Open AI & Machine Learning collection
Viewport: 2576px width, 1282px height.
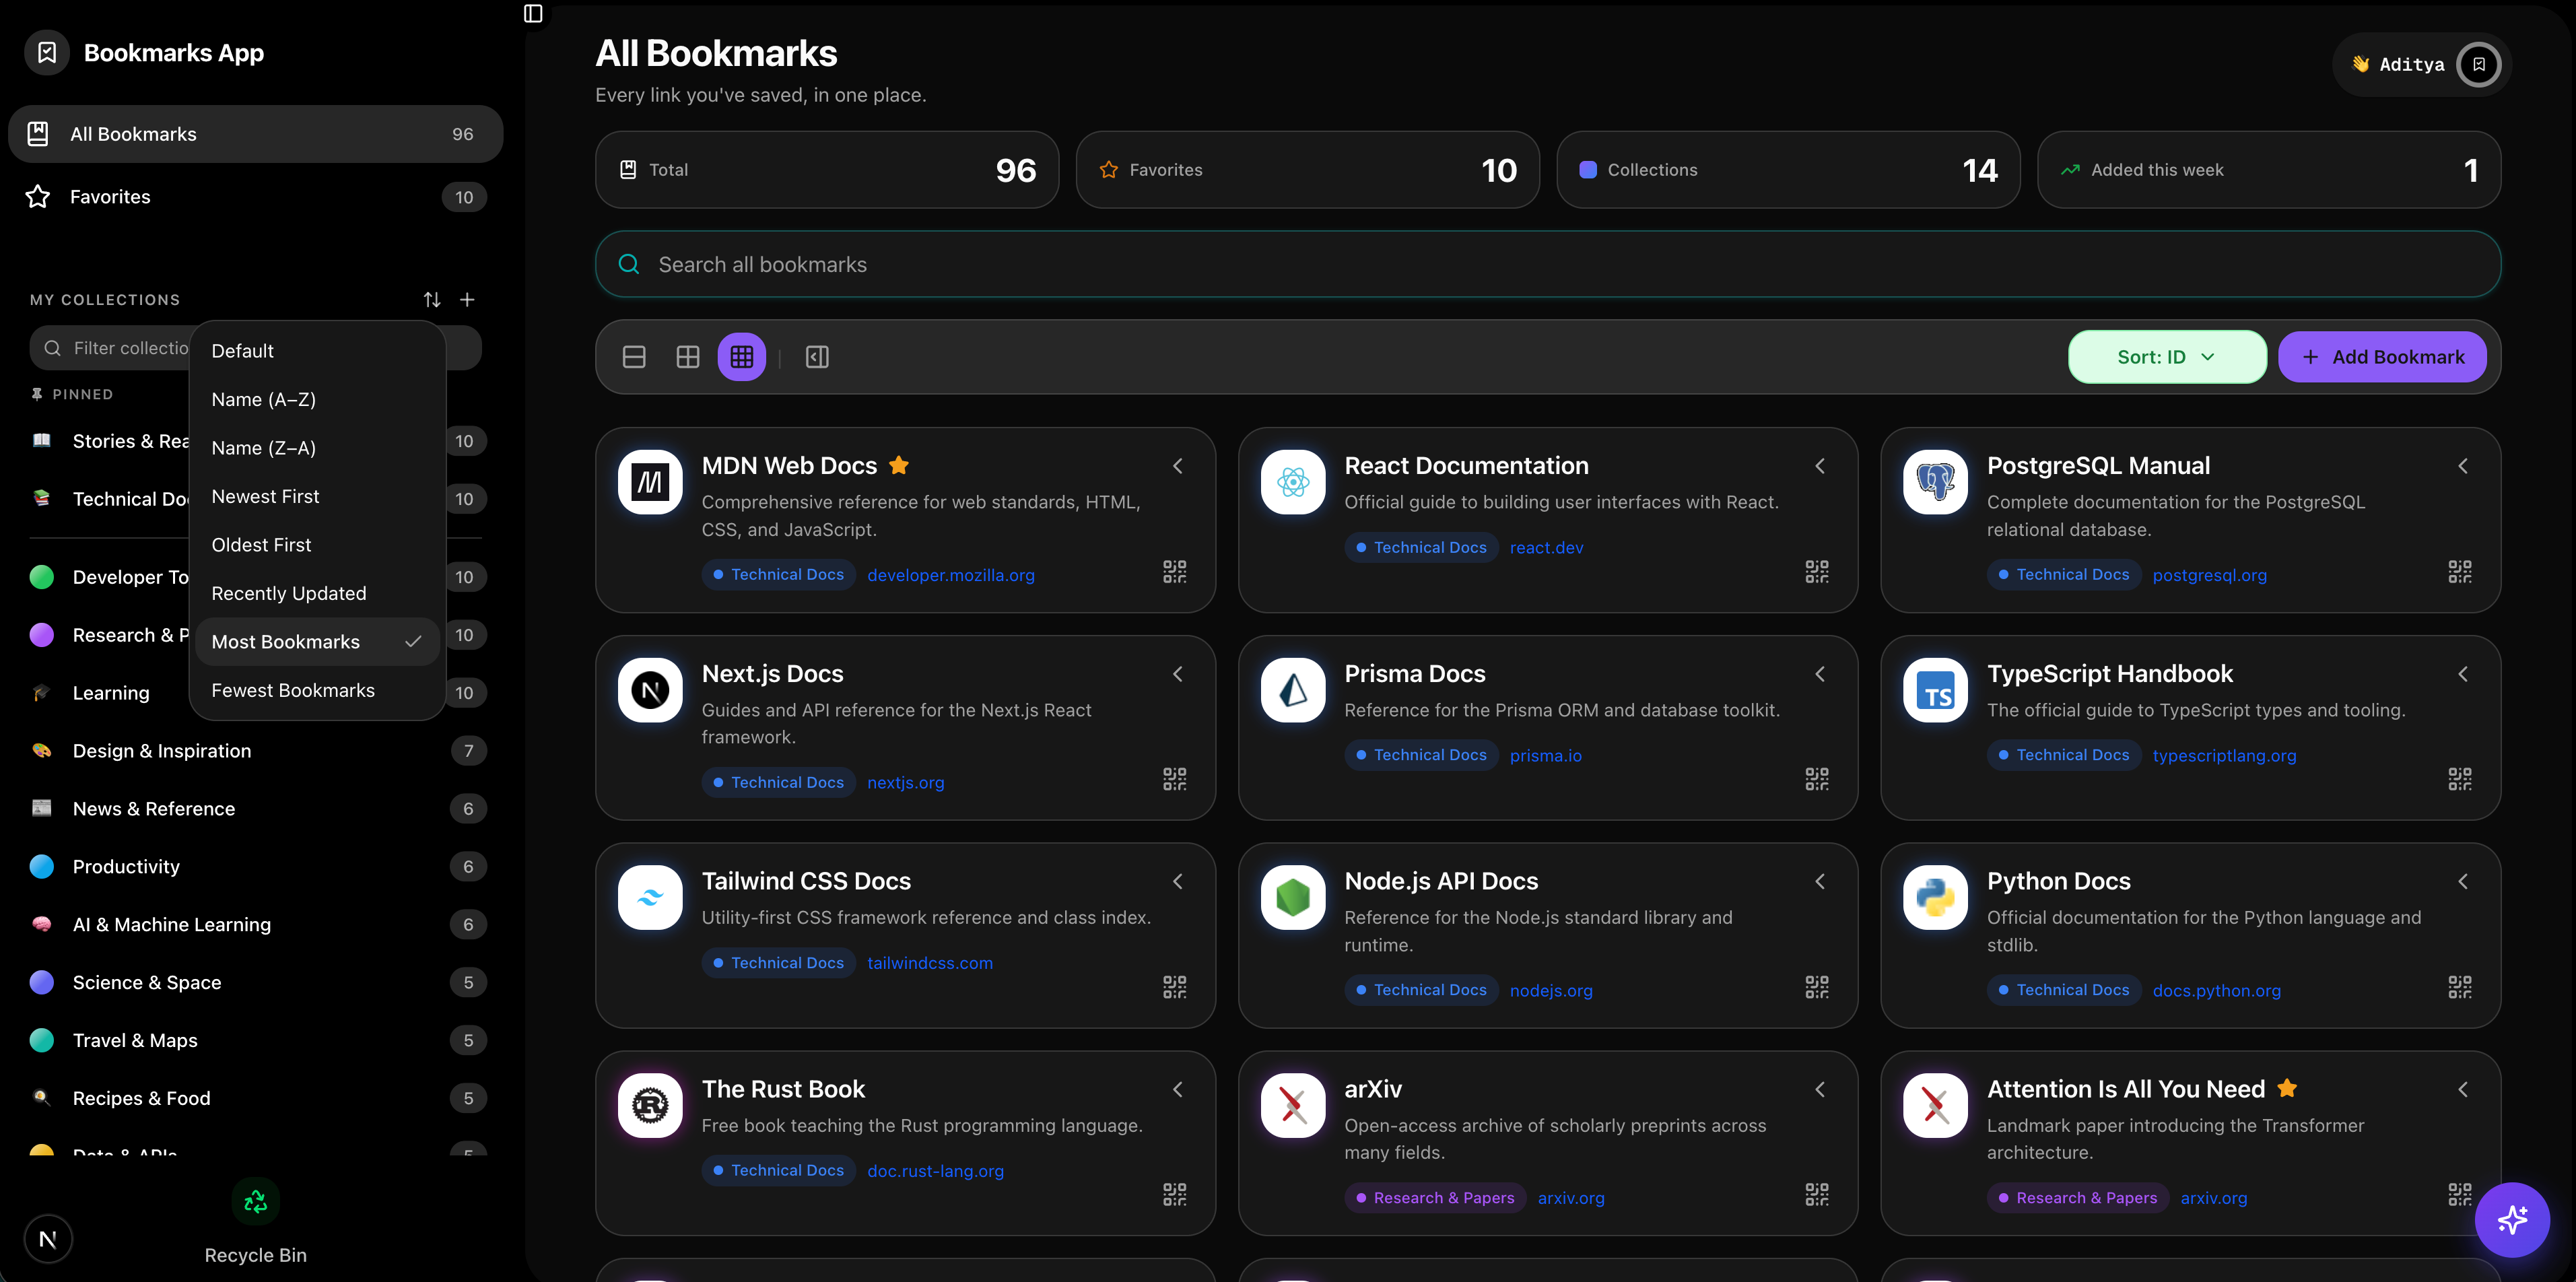tap(255, 925)
